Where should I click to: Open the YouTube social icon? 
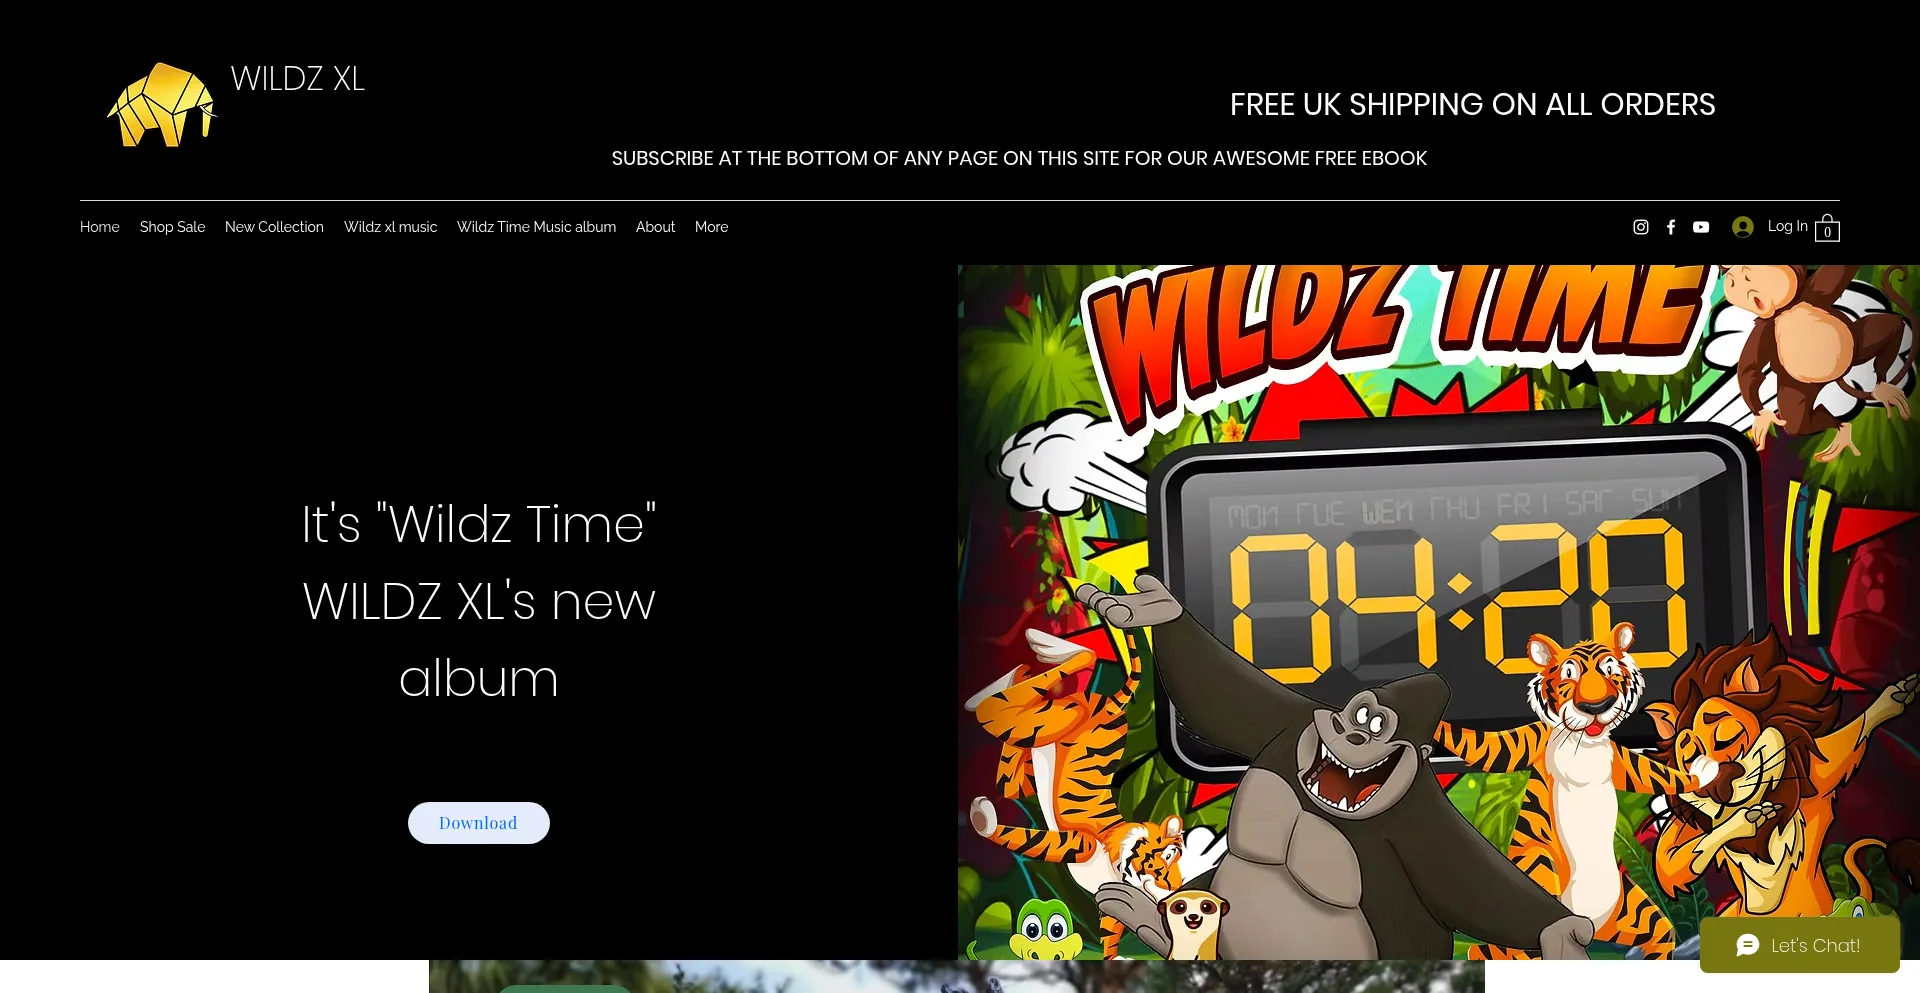coord(1701,227)
